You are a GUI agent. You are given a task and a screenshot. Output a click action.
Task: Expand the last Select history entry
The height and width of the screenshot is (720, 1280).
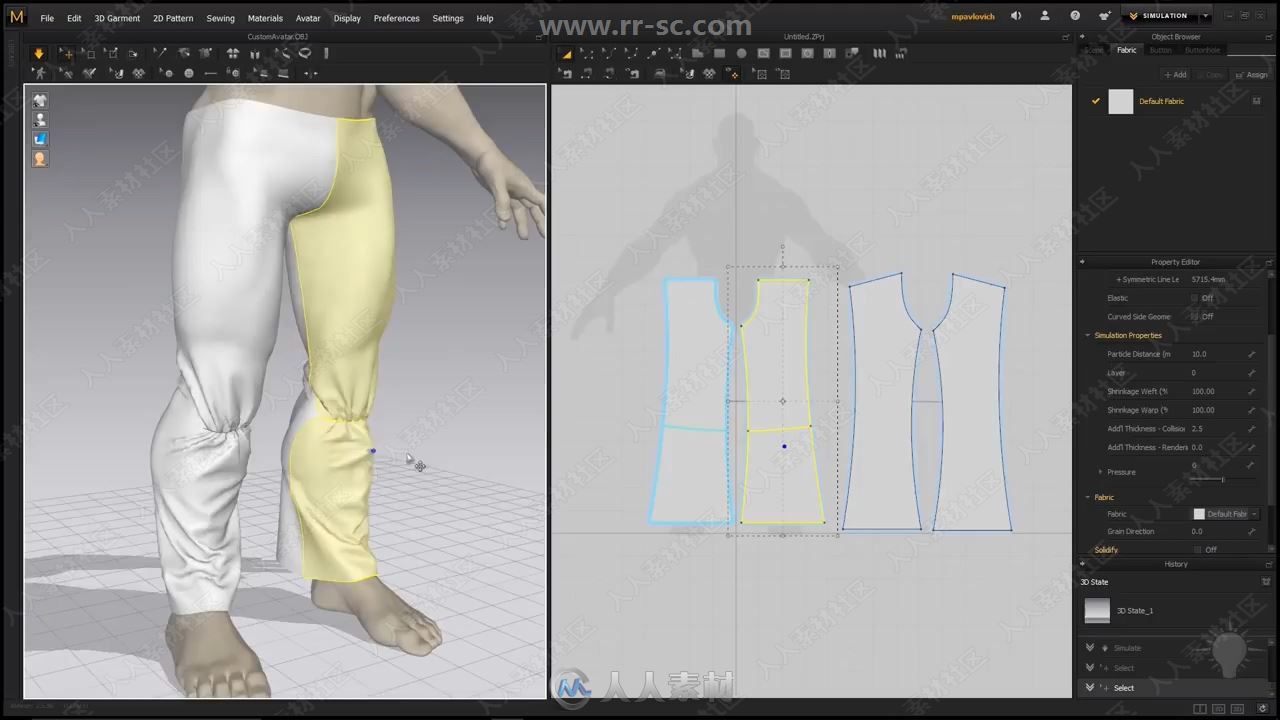click(1090, 688)
